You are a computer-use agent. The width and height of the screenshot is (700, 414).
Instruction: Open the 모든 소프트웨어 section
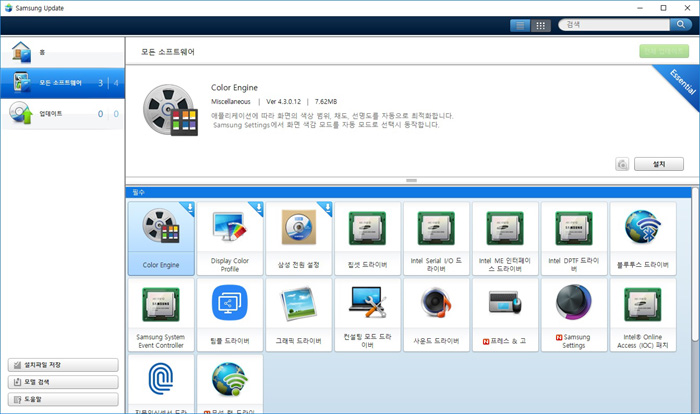62,83
